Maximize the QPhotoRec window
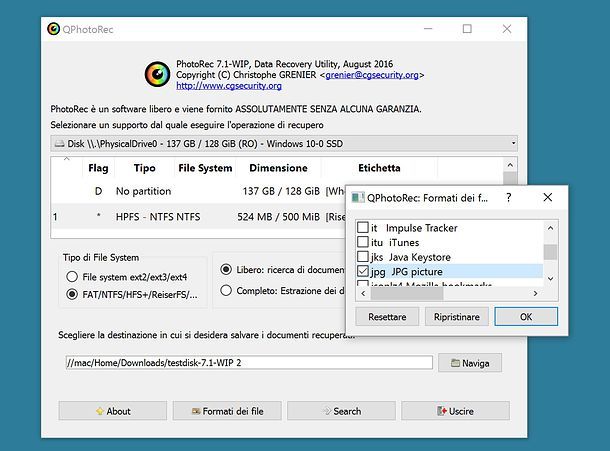This screenshot has height=451, width=610. click(x=467, y=29)
